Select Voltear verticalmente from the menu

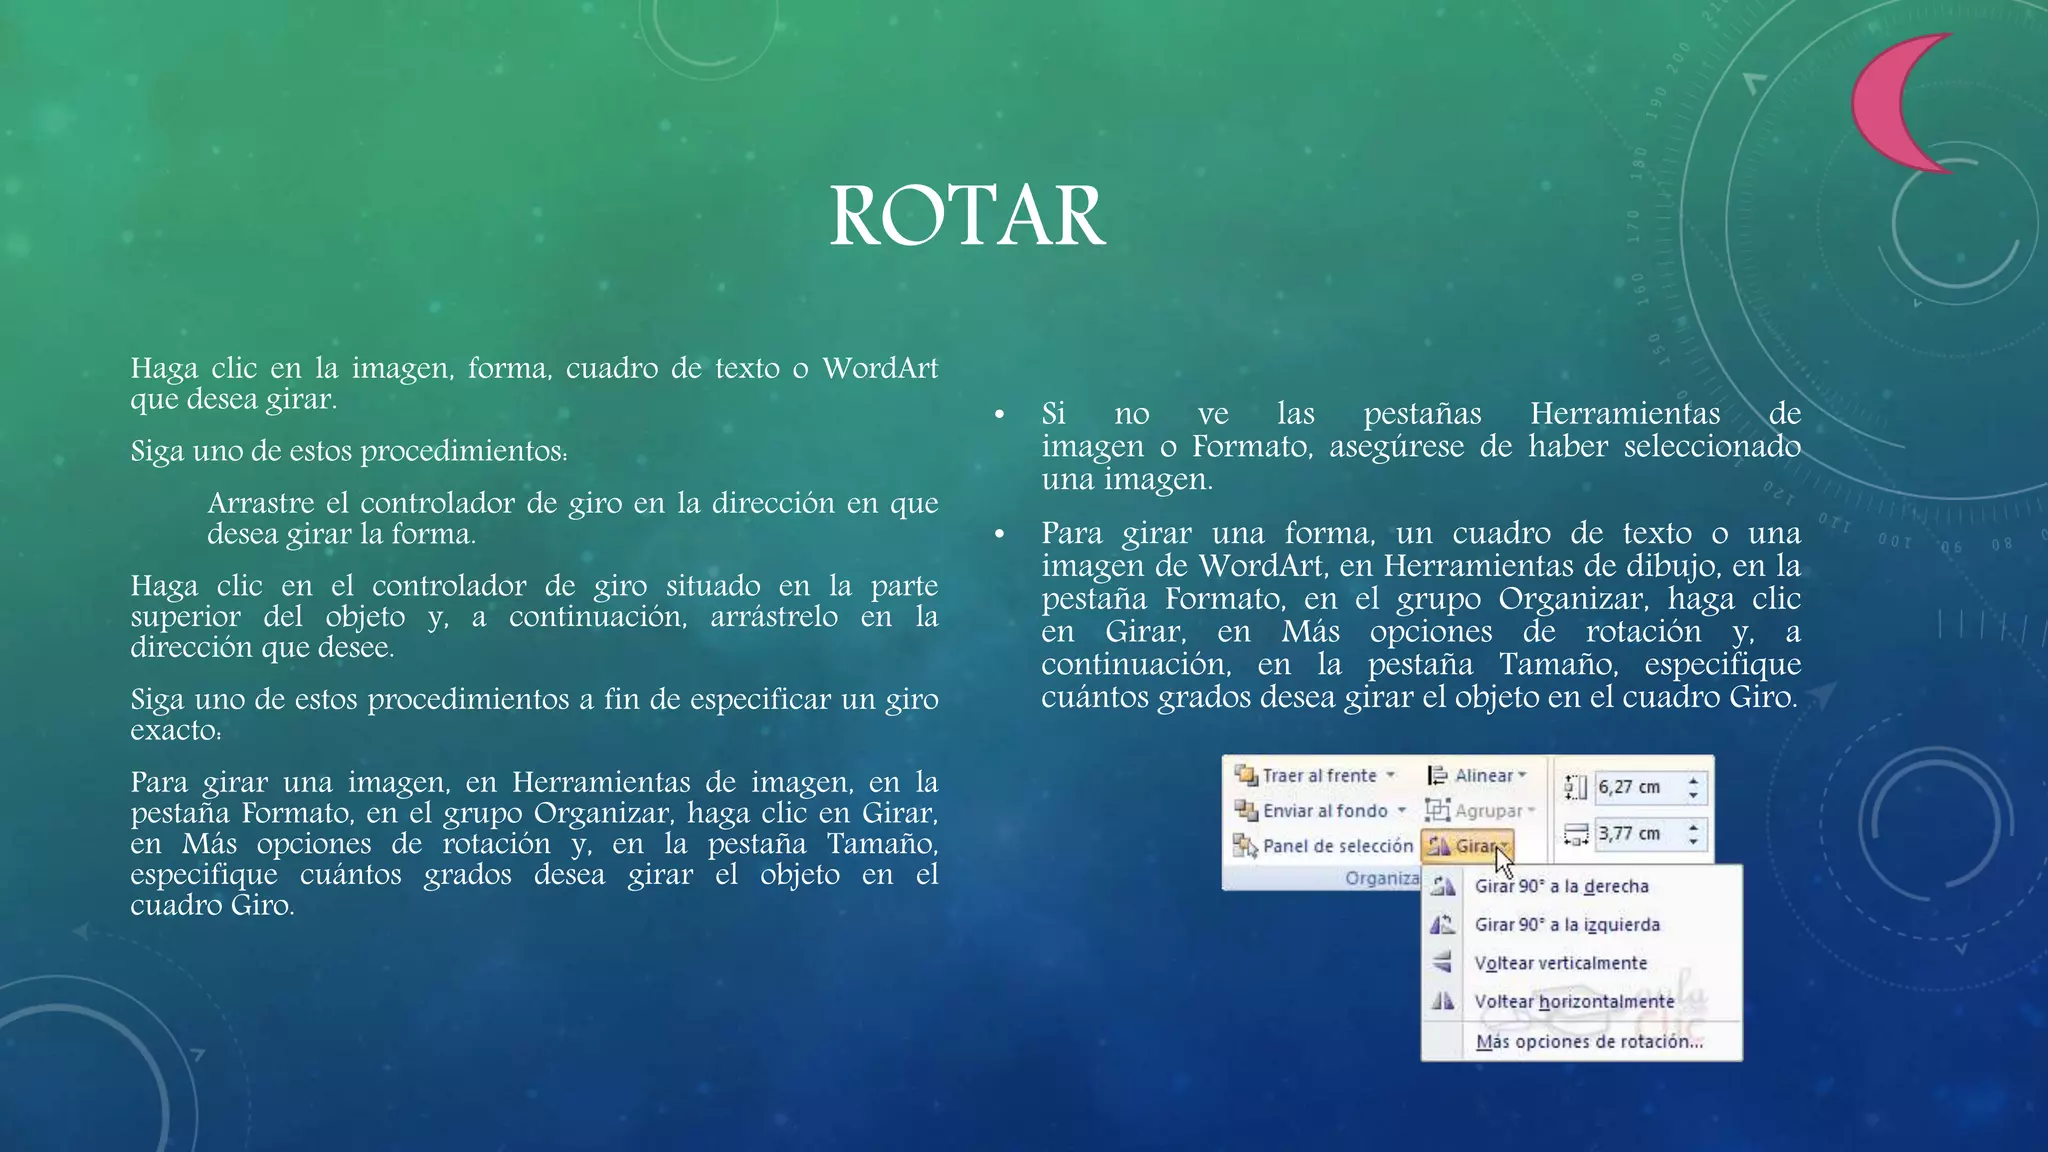click(1580, 963)
